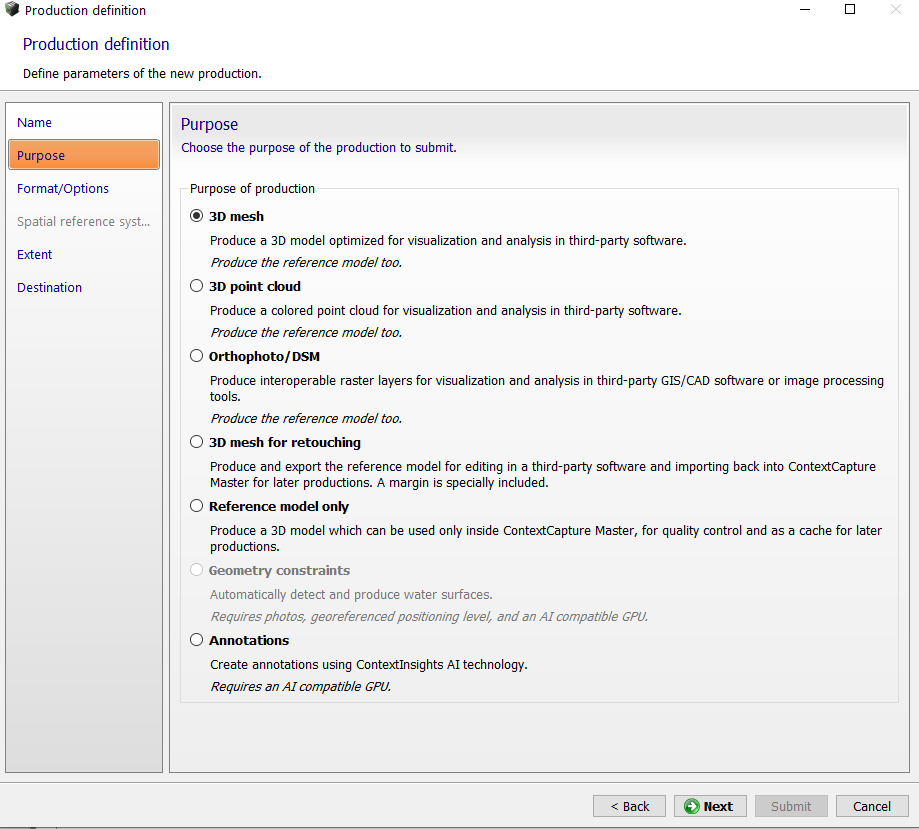Click the Spatial reference system sidebar item
919x829 pixels.
[83, 221]
